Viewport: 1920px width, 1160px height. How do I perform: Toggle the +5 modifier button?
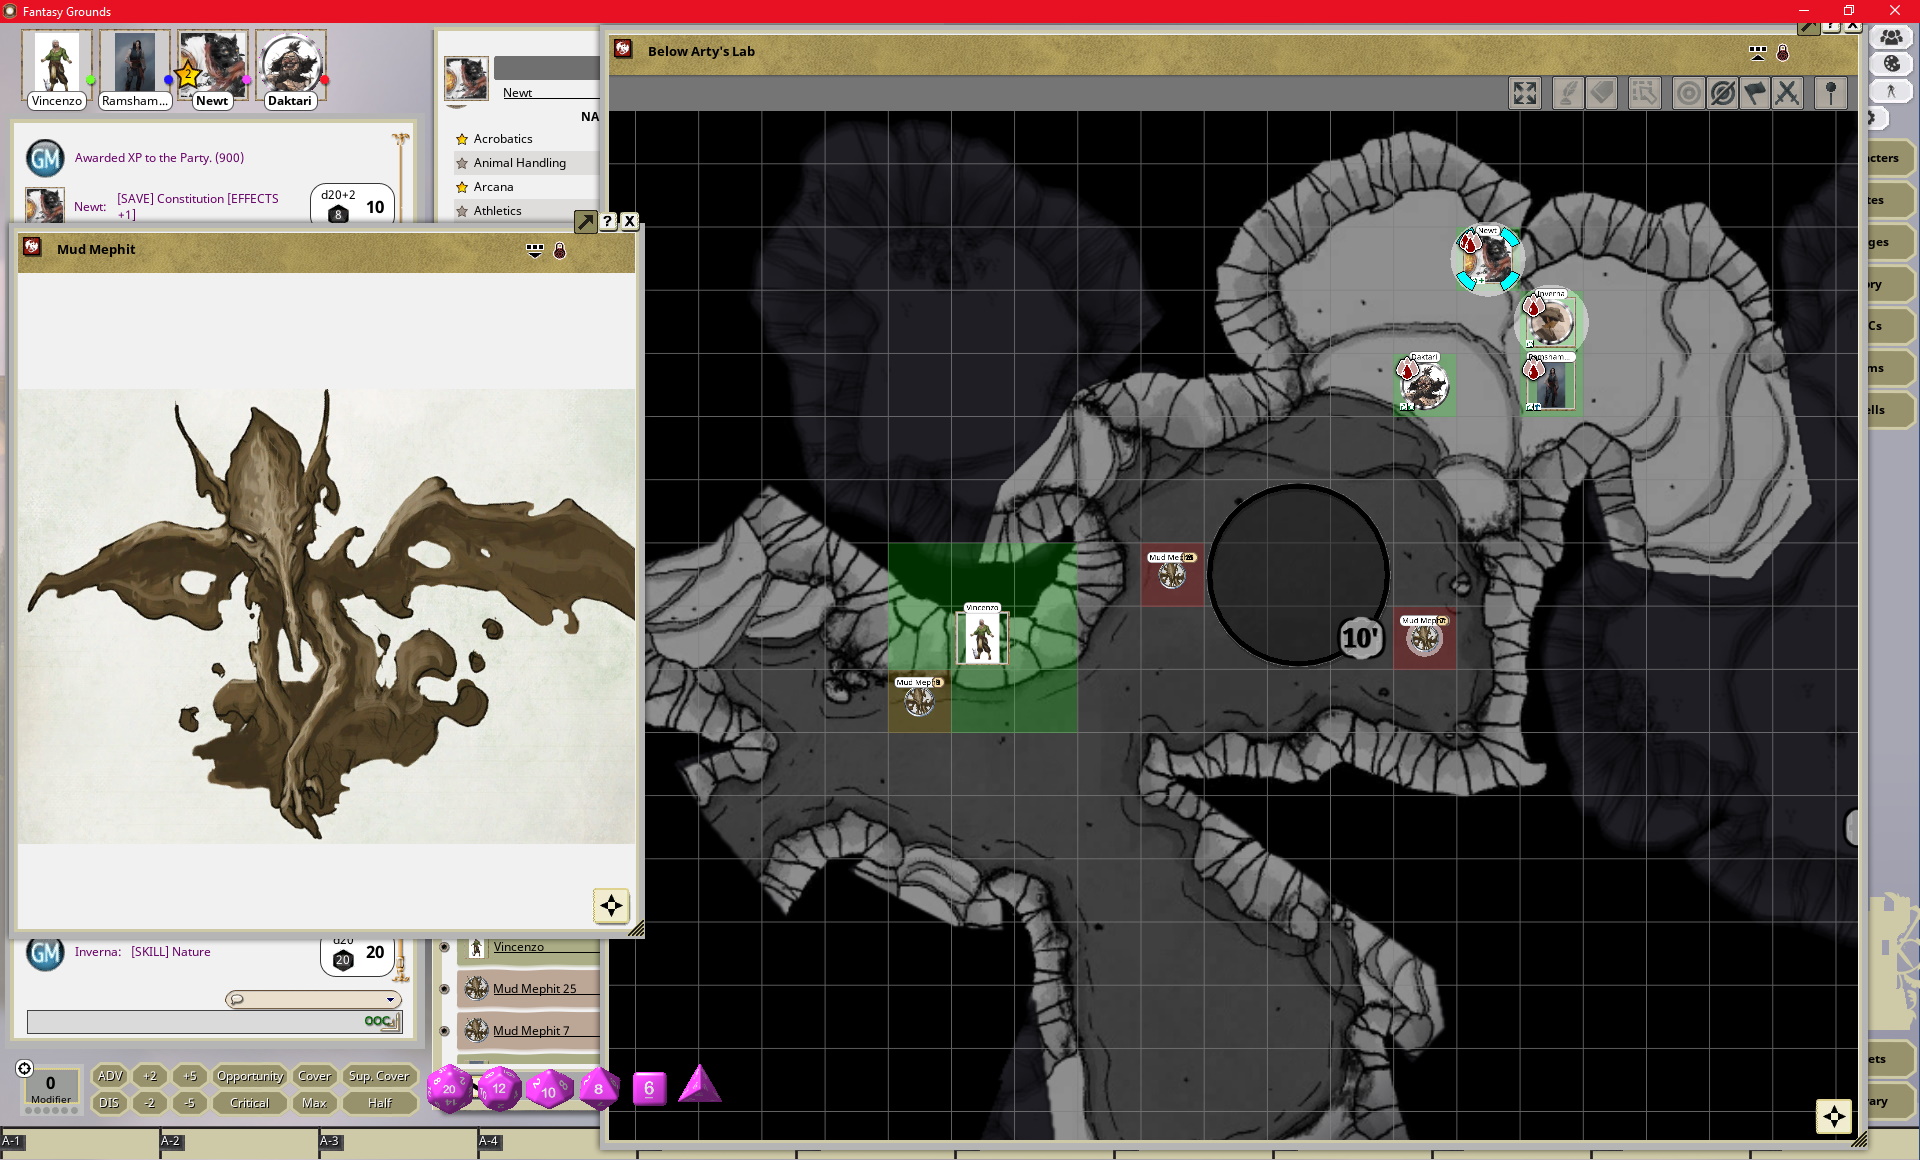(190, 1076)
